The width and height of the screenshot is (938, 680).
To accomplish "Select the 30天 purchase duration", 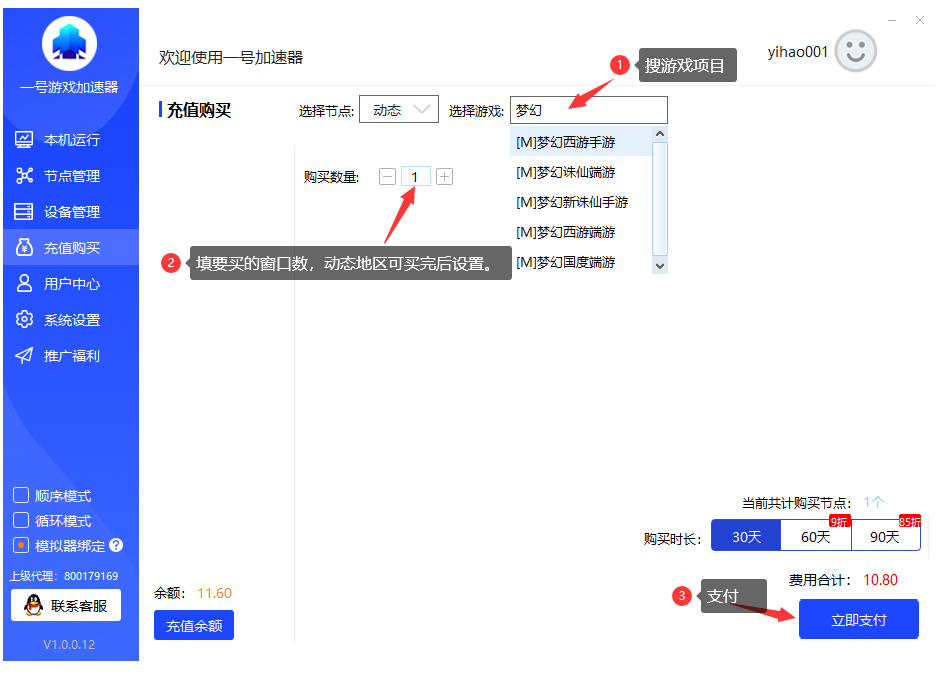I will pos(746,535).
